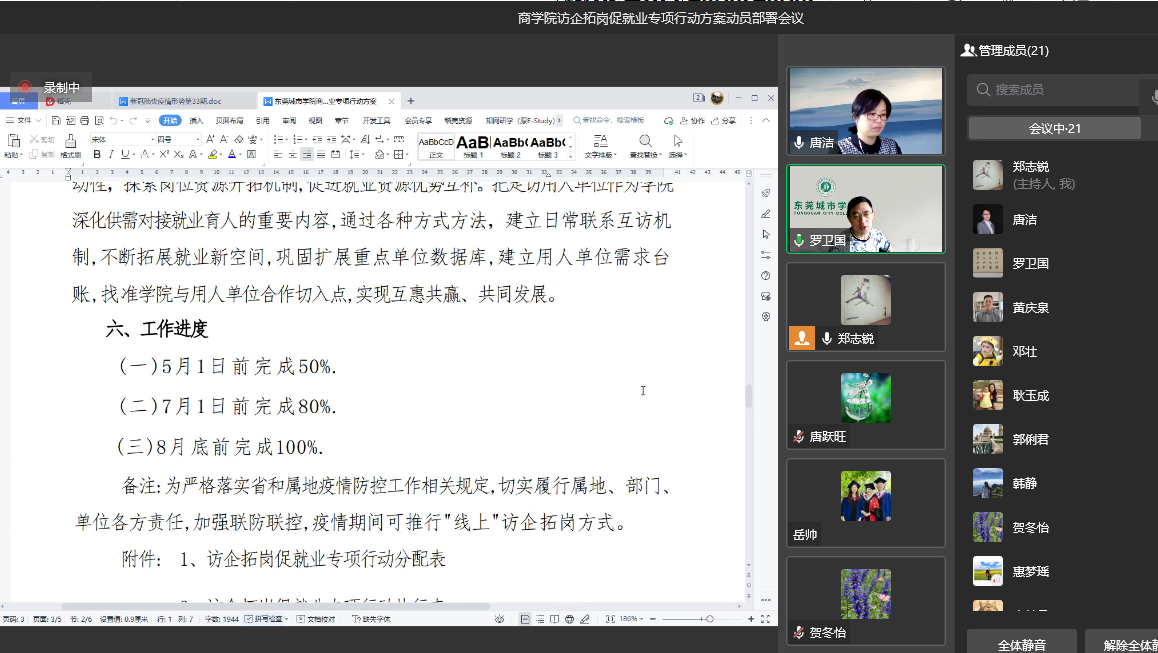Clear formatting with the eraser icon
Image resolution: width=1158 pixels, height=653 pixels.
click(x=239, y=139)
